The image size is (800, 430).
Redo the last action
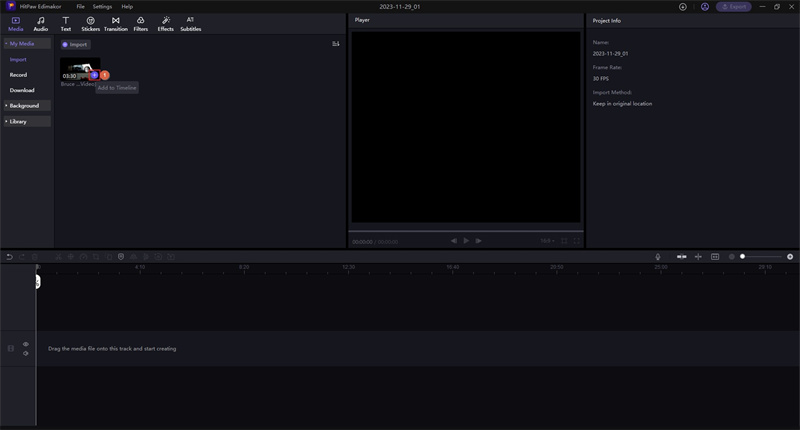(x=22, y=257)
